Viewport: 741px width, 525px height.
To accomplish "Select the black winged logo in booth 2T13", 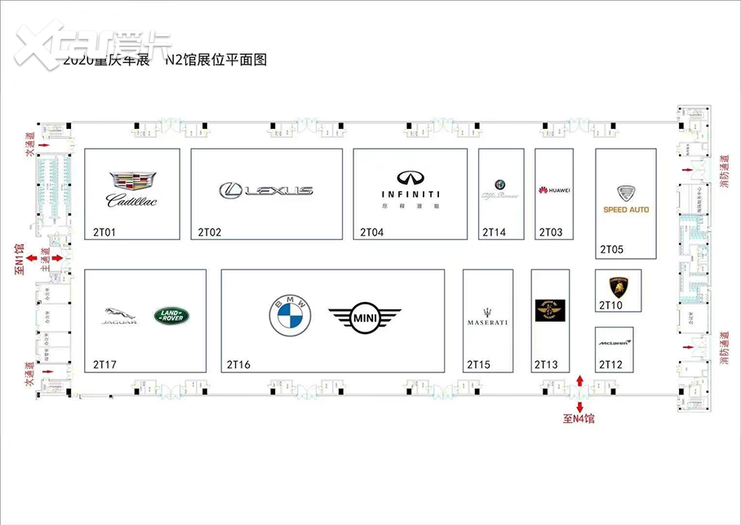I will pos(550,310).
